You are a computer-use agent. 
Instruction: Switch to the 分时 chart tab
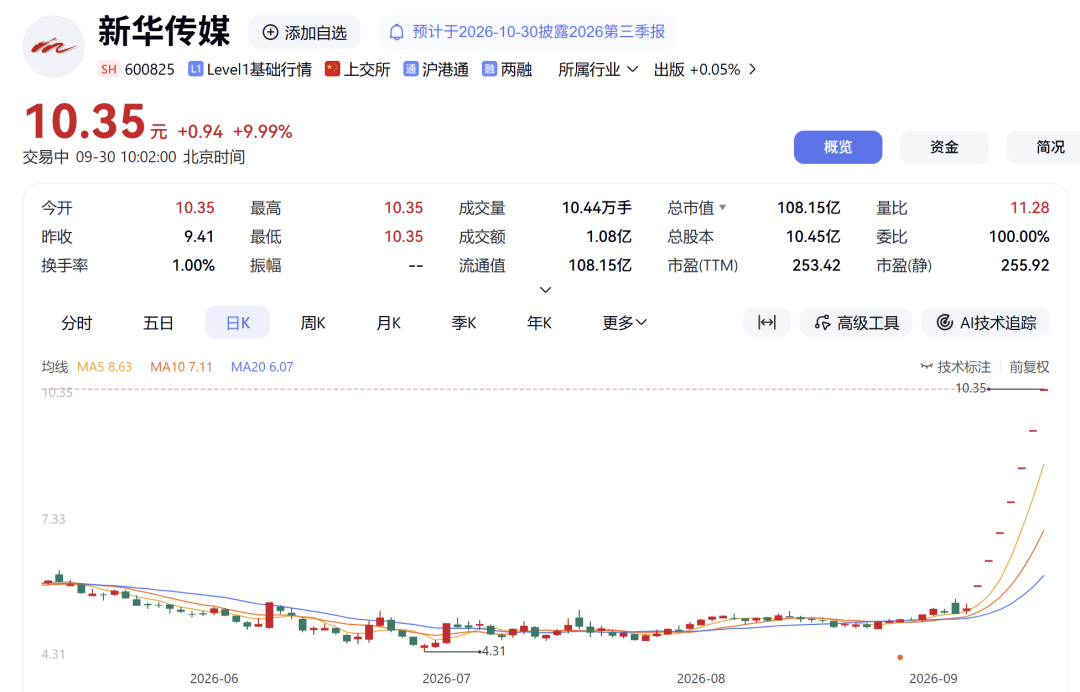pos(76,323)
